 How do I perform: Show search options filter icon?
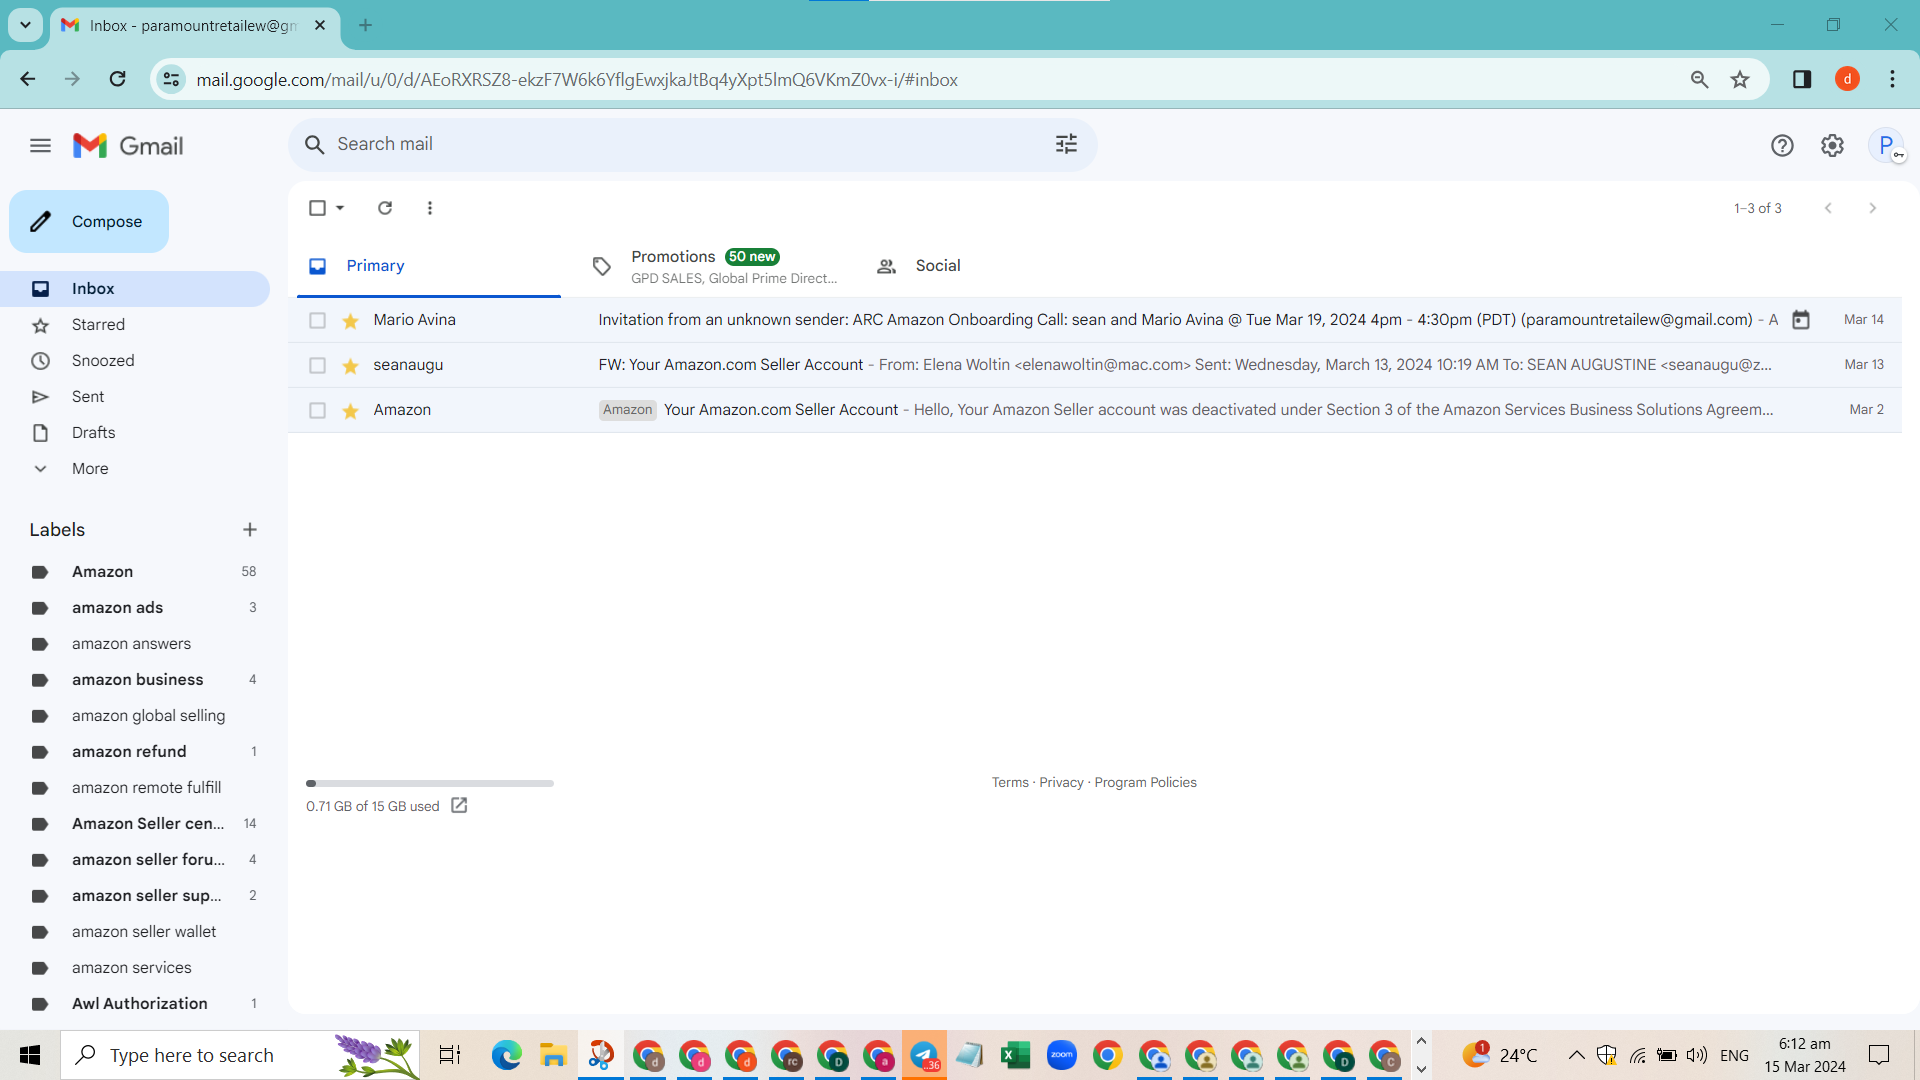[1066, 144]
